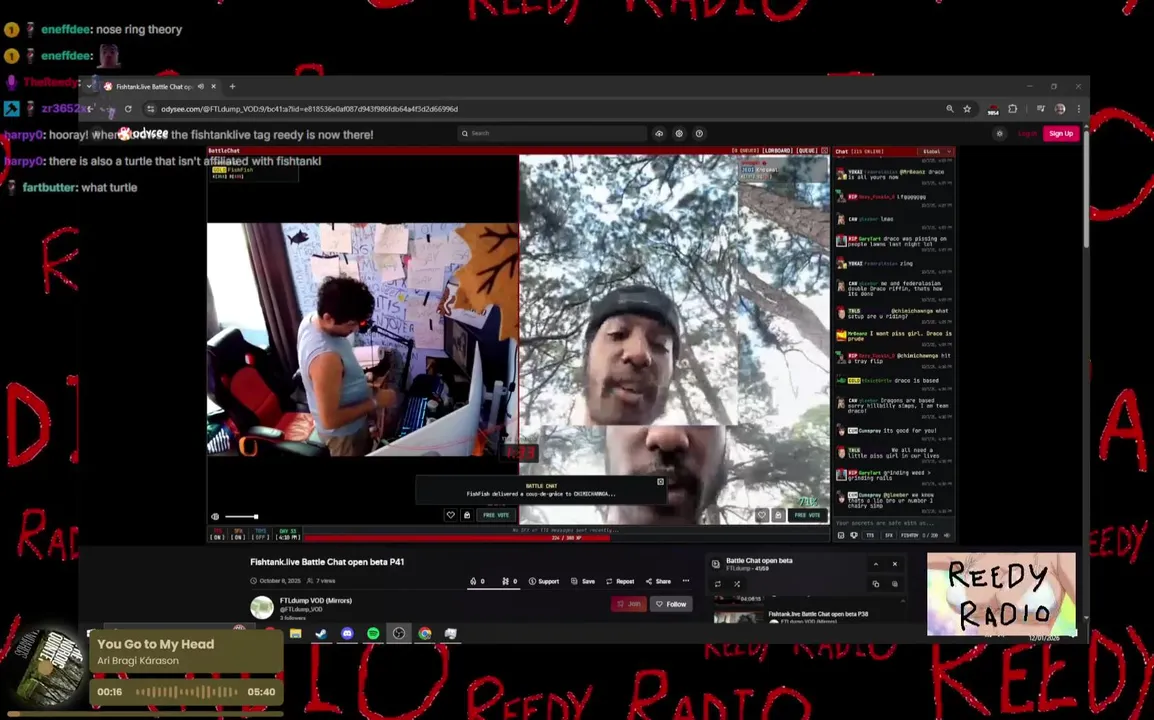1154x720 pixels.
Task: Repost the video
Action: coord(620,581)
